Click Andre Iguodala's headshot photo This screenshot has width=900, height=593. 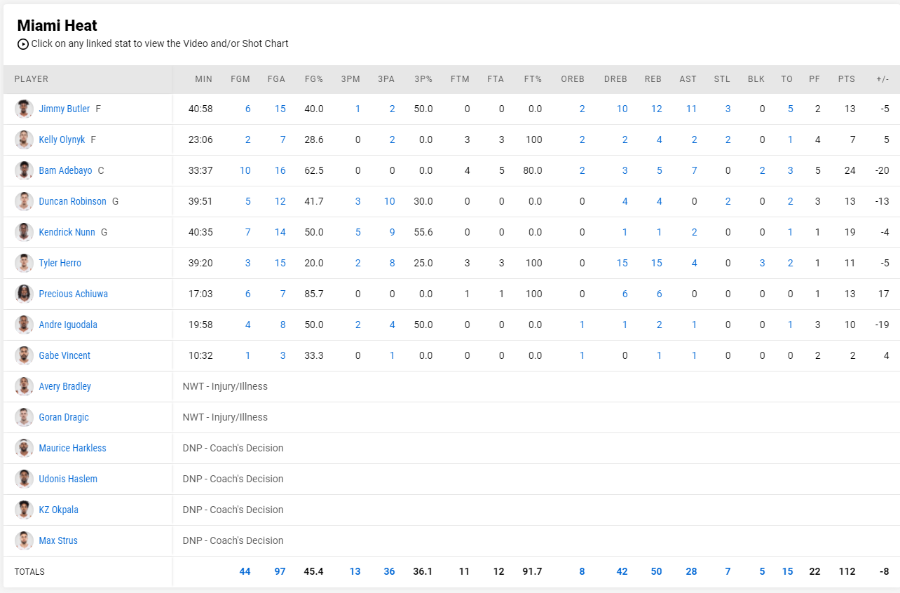coord(24,324)
